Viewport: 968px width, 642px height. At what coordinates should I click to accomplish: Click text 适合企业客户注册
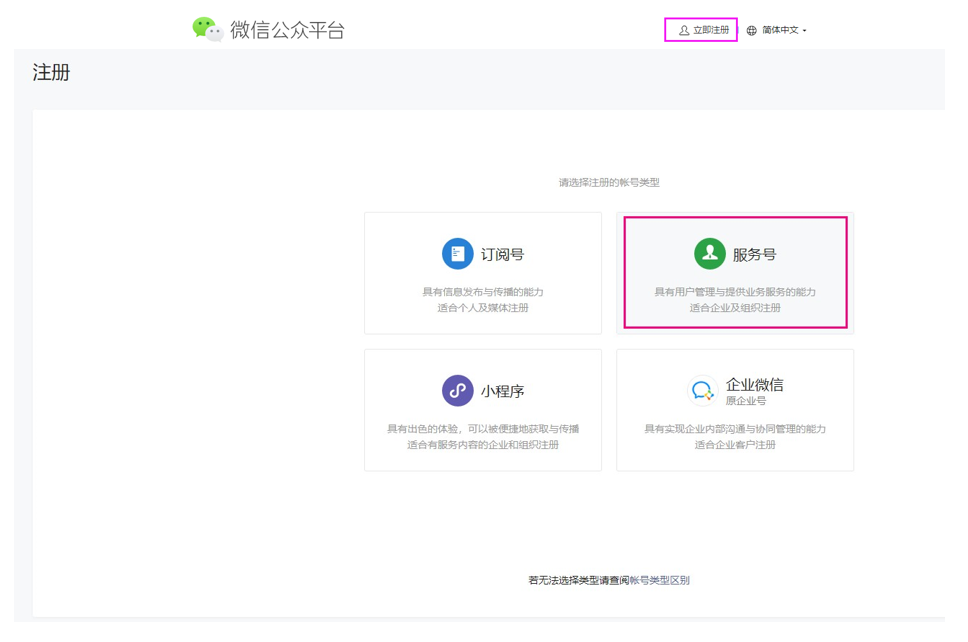tap(735, 445)
